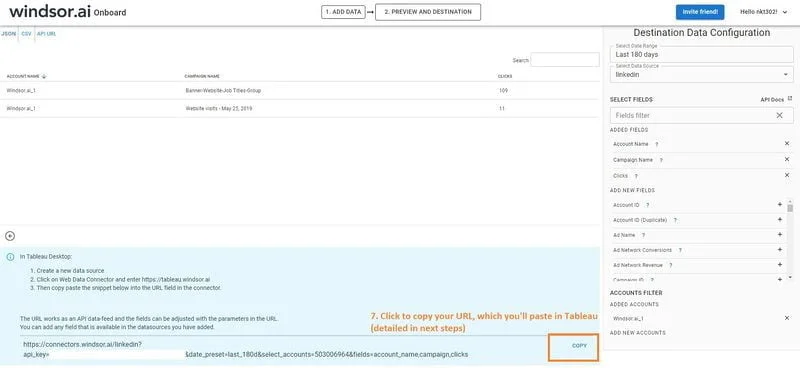Select the Website visits - May 23, 2019 cell
This screenshot has height=368, width=800.
[218, 108]
